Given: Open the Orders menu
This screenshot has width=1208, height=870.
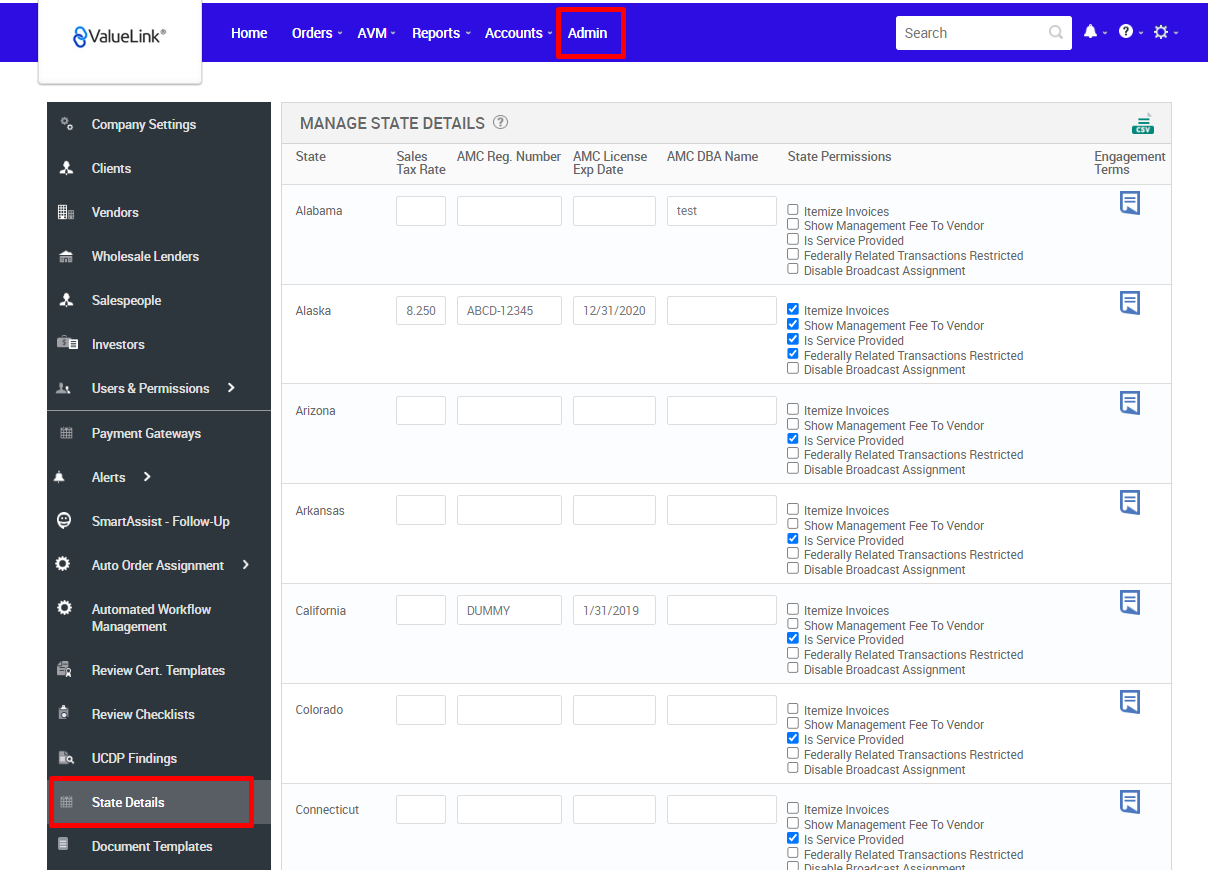Looking at the screenshot, I should point(311,32).
